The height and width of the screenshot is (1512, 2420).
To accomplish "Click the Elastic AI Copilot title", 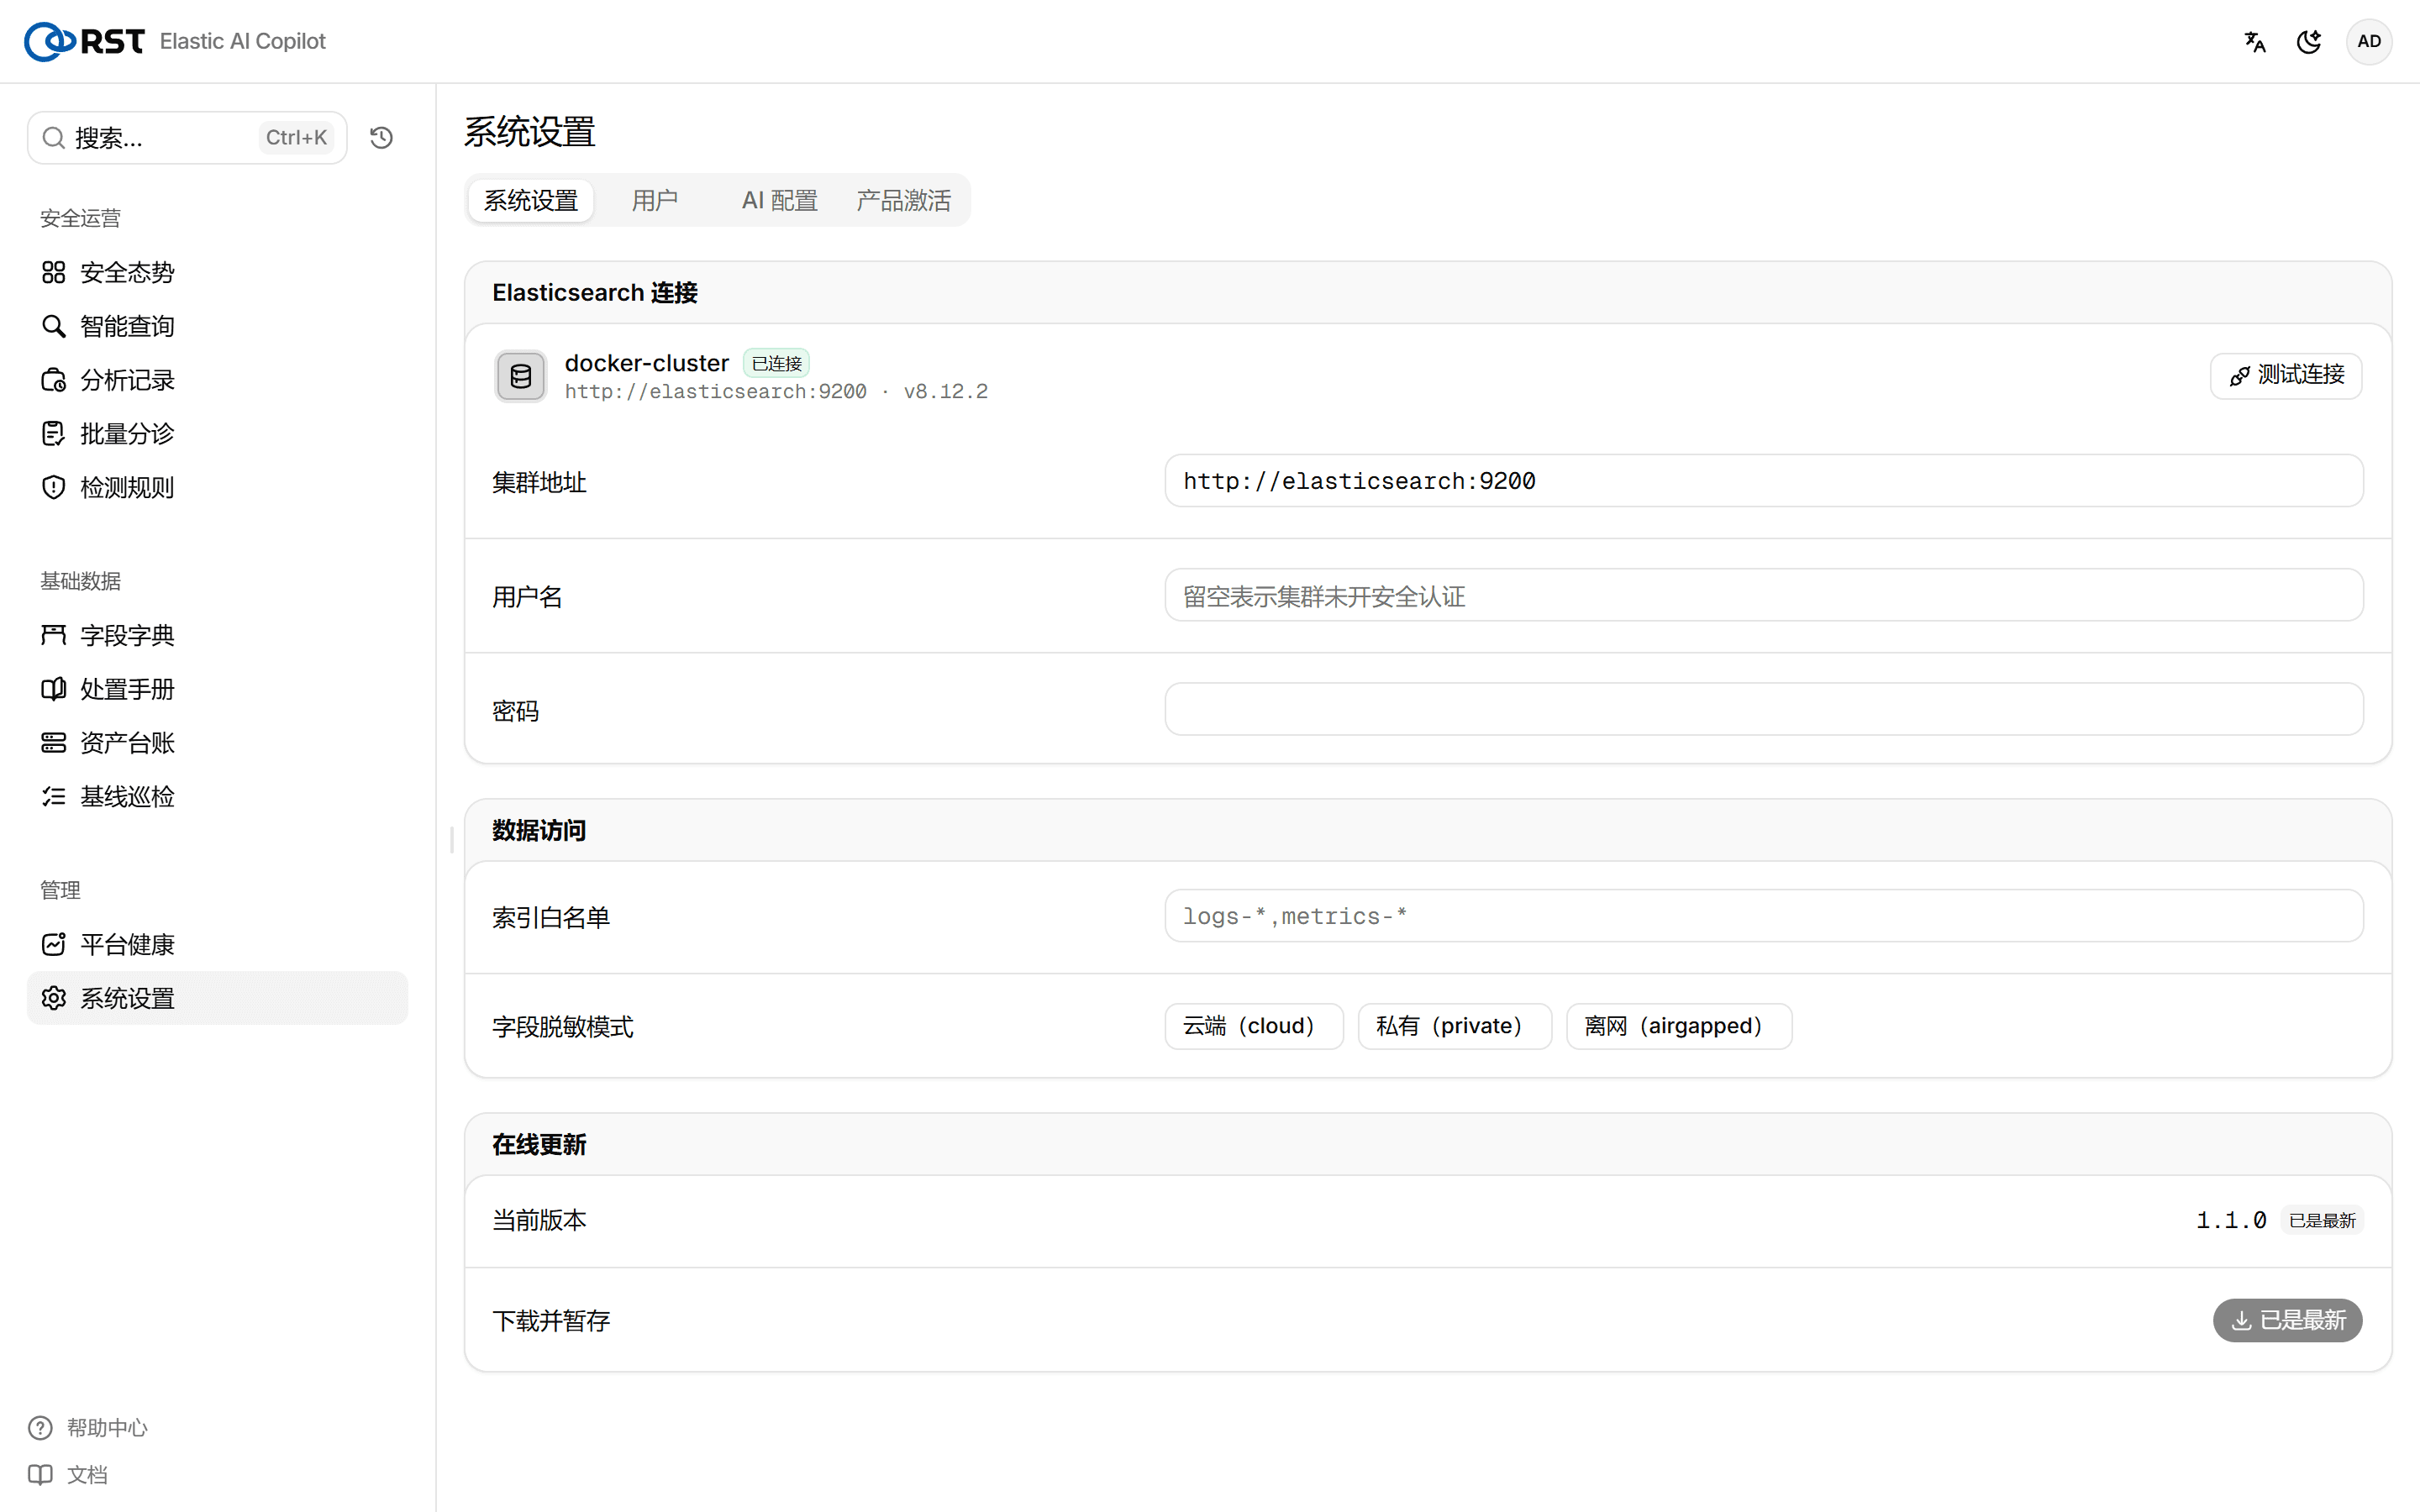I will [243, 41].
